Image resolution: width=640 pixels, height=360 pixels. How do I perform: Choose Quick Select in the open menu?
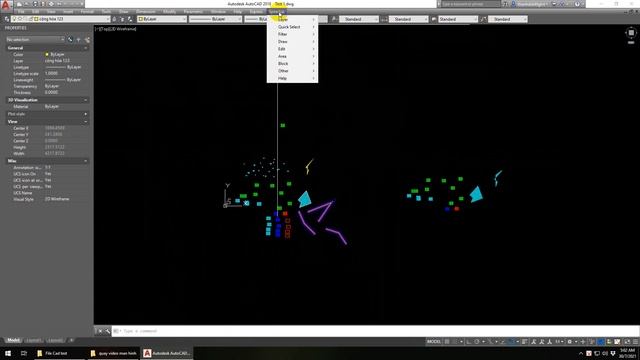(x=292, y=27)
